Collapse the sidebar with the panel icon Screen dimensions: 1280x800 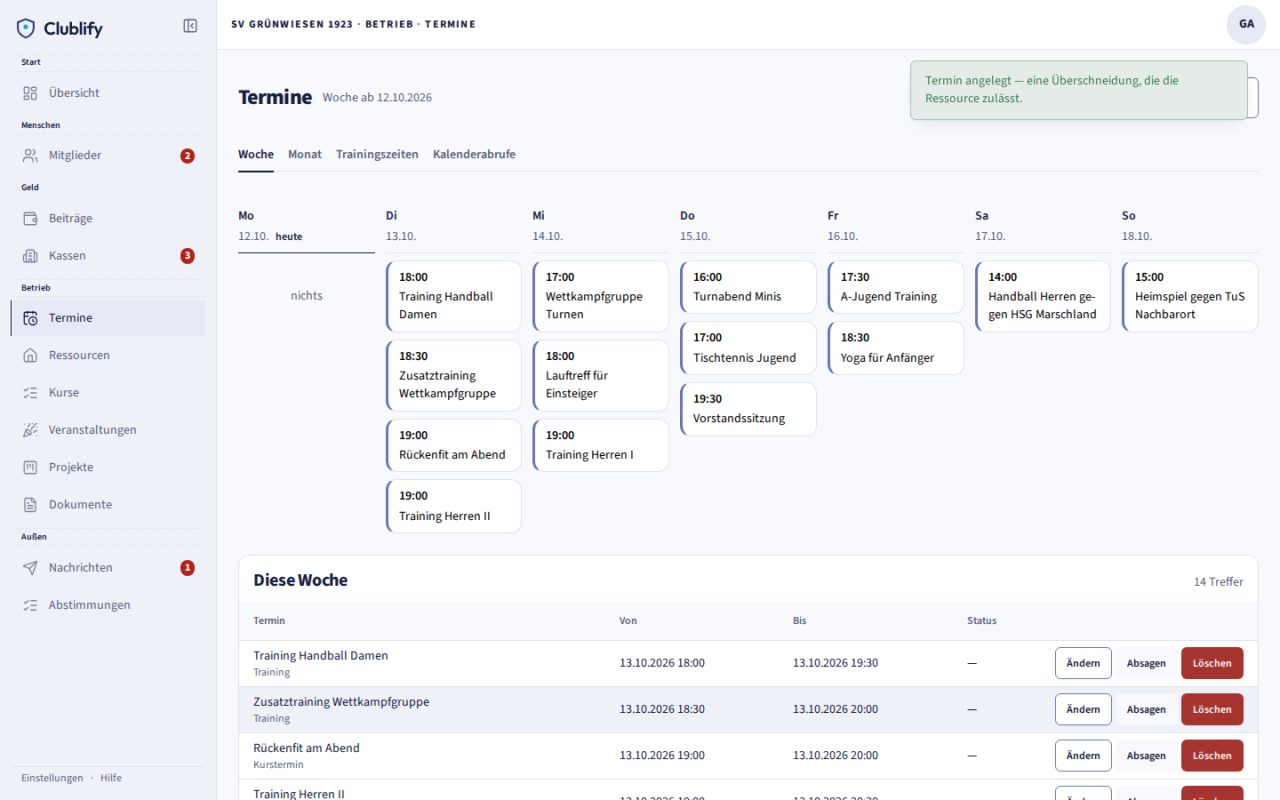tap(190, 26)
